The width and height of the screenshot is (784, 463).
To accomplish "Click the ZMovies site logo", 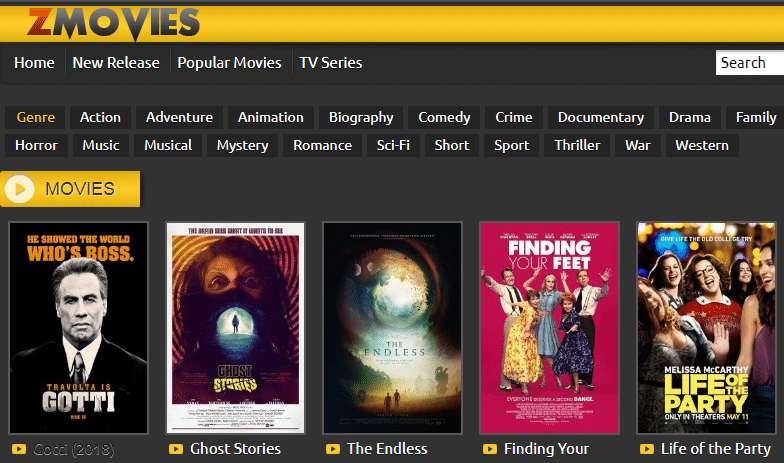I will [113, 21].
